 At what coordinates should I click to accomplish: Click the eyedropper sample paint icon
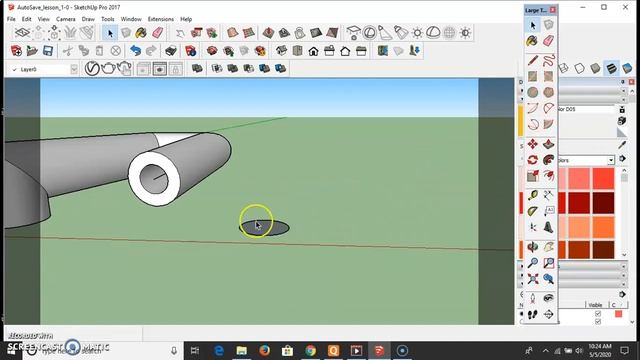tap(622, 144)
